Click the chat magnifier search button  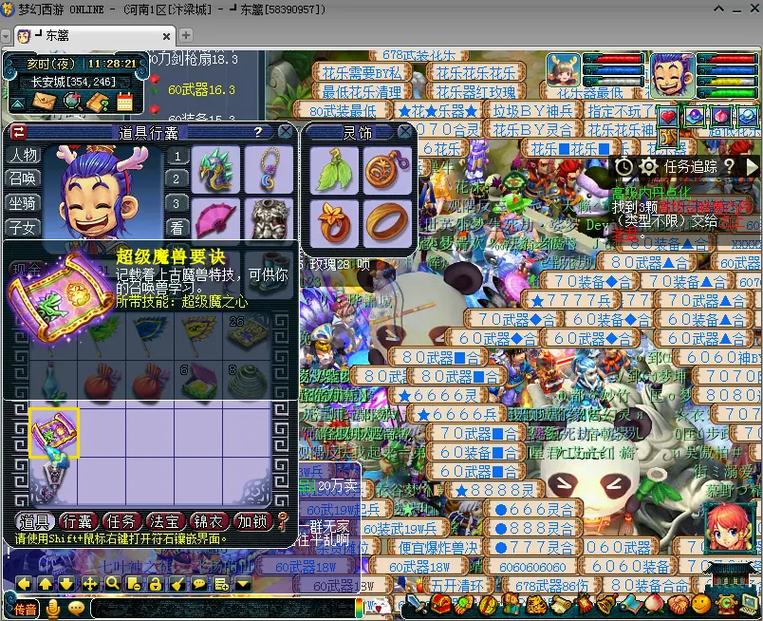pos(112,584)
